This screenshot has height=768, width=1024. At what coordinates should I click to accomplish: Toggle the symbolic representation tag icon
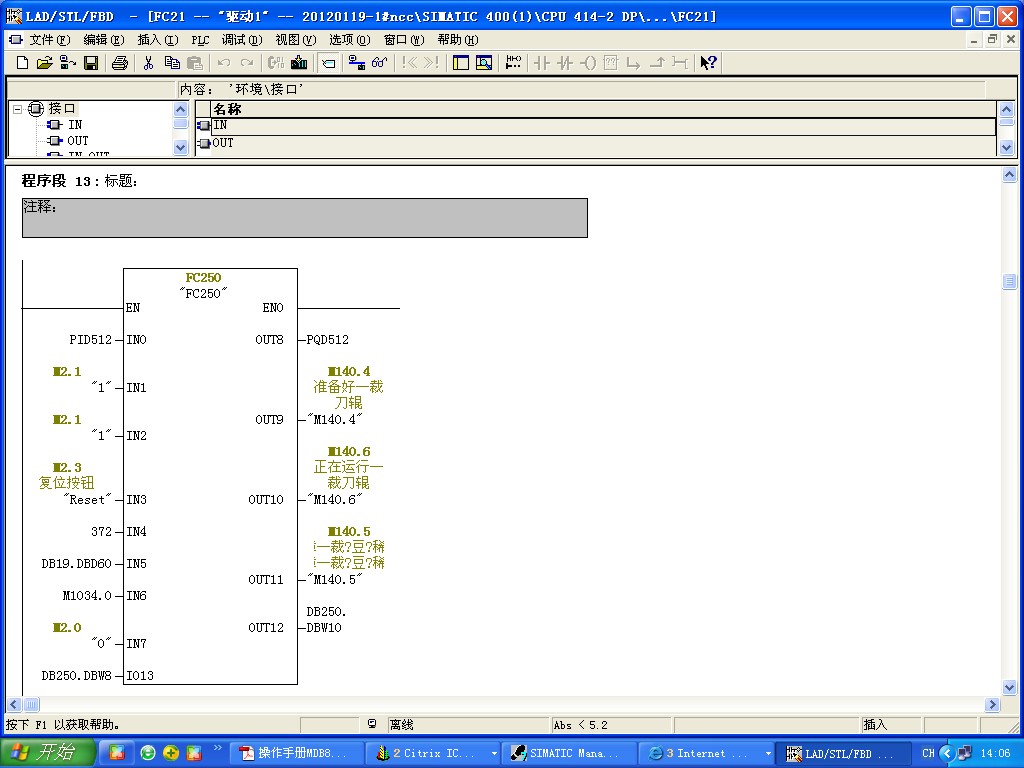[329, 63]
